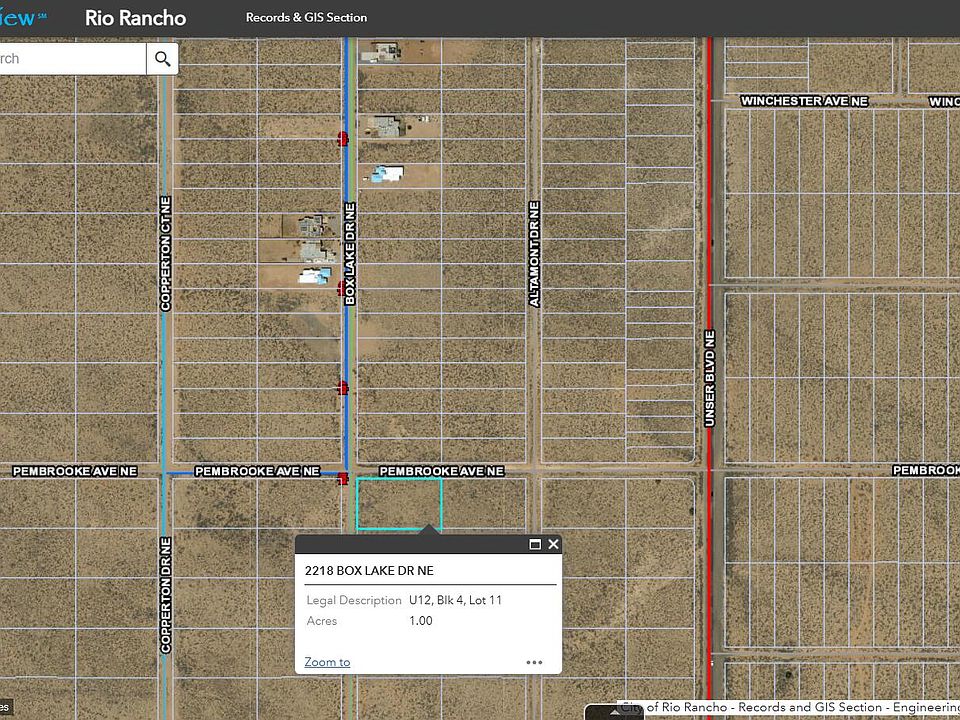Image resolution: width=960 pixels, height=720 pixels.
Task: Click the COPPERTON CT NE street label
Action: coord(165,253)
